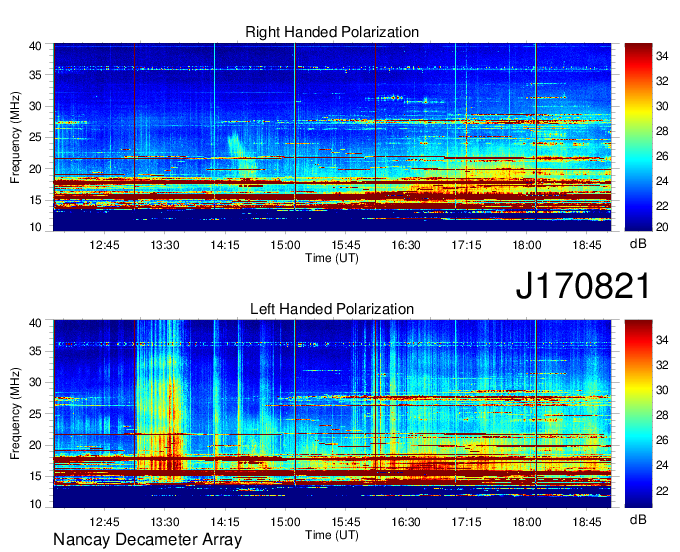Click the upper plot 'Frequency (MHz)' axis label

tap(15, 137)
